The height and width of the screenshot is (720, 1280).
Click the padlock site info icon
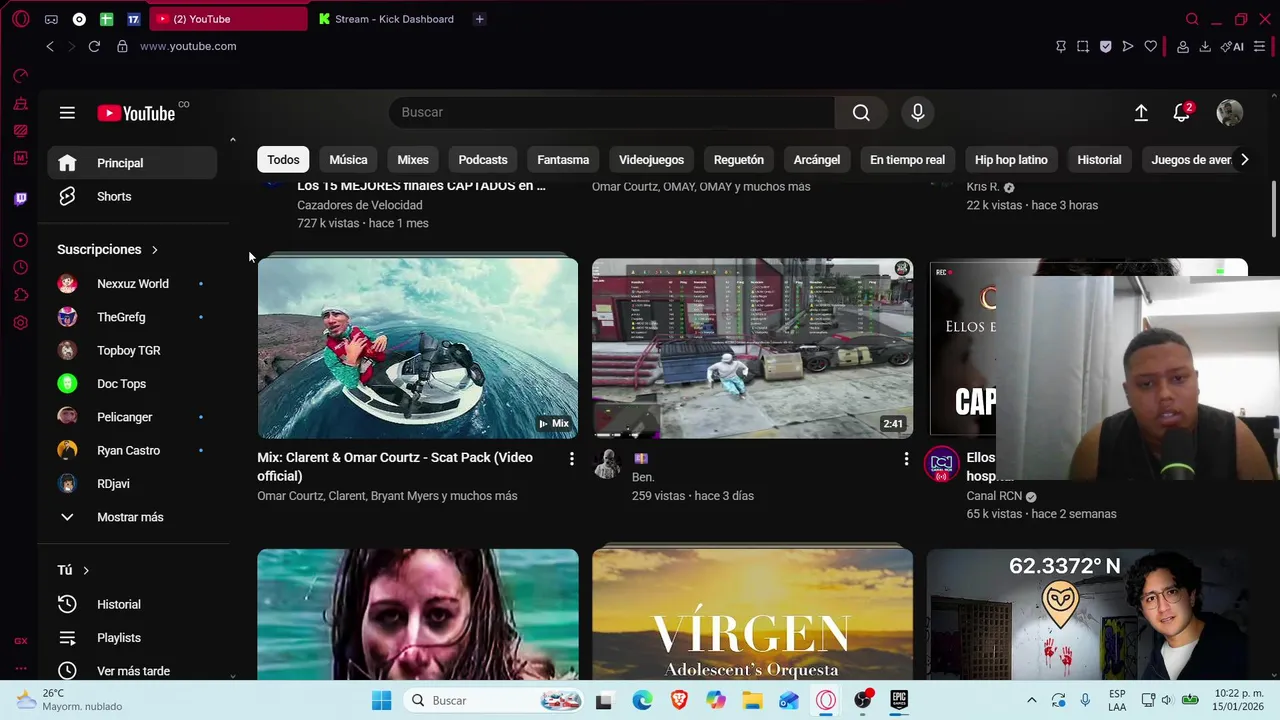122,46
